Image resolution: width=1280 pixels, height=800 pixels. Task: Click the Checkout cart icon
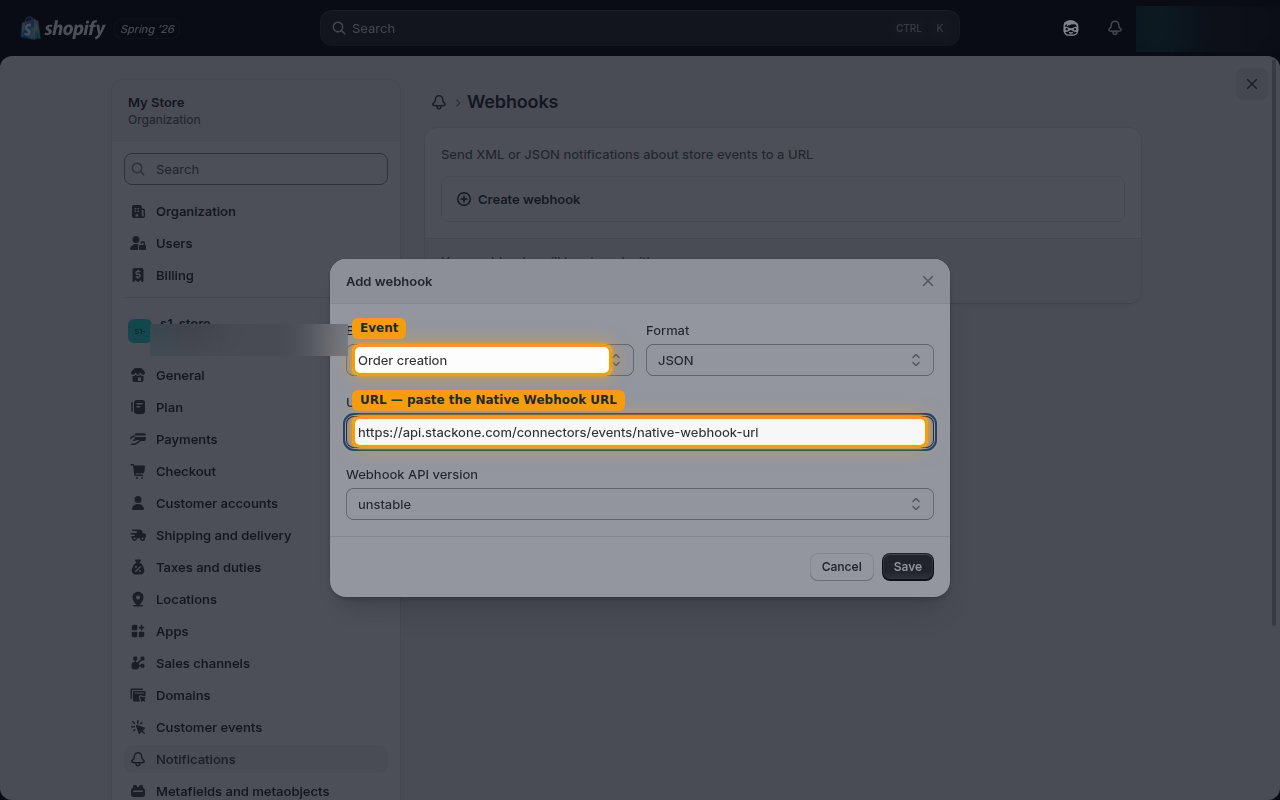pos(138,471)
